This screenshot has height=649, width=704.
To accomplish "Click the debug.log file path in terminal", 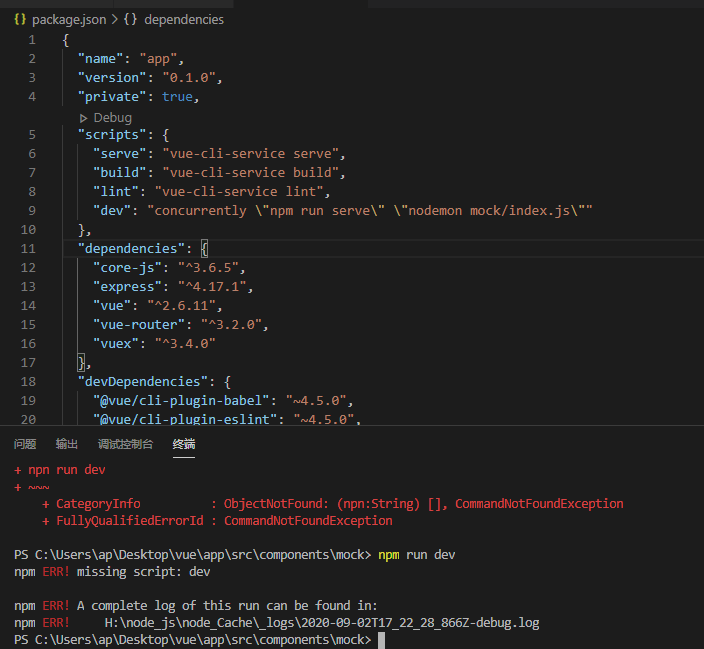I will coord(322,623).
